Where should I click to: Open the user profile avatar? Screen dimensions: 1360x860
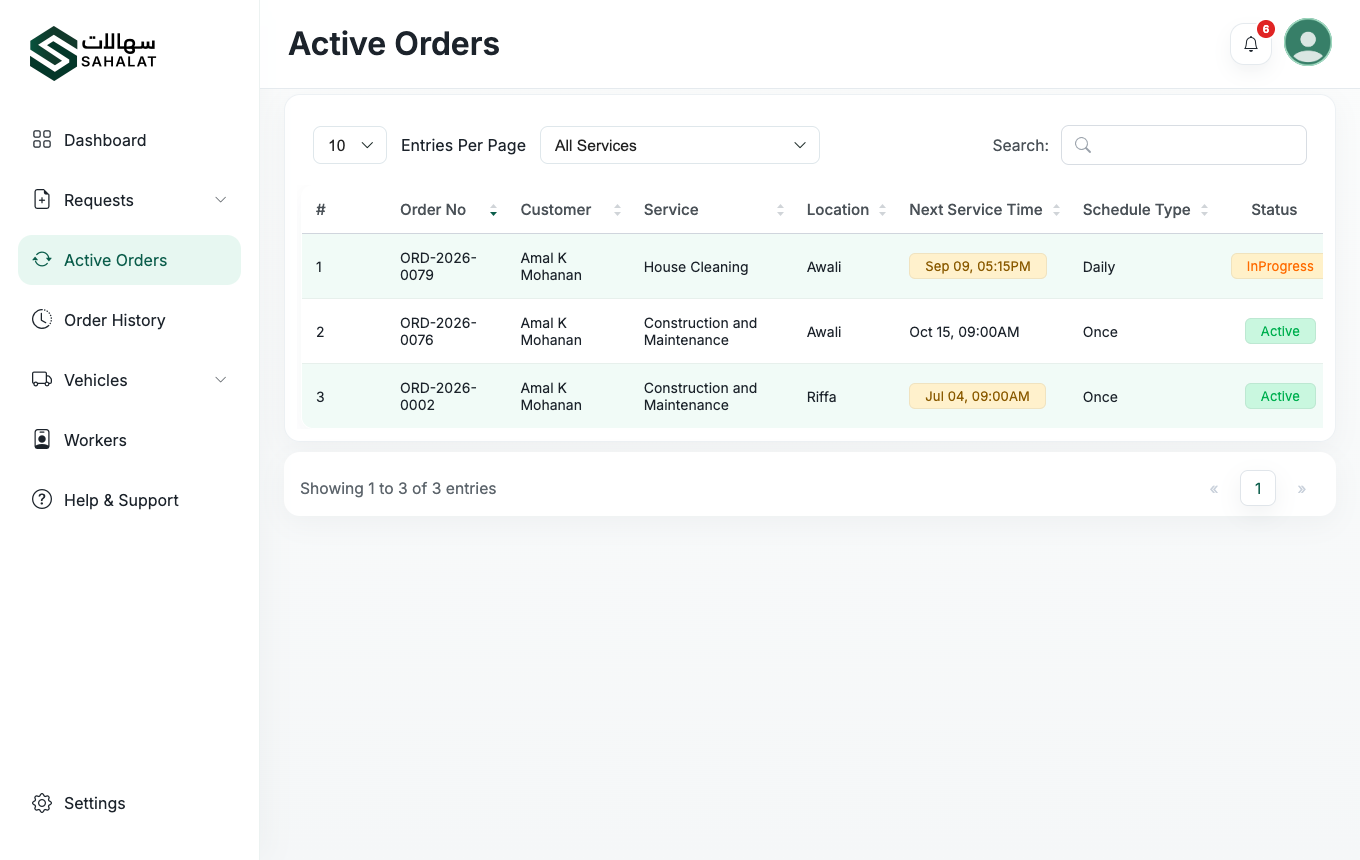pyautogui.click(x=1308, y=42)
